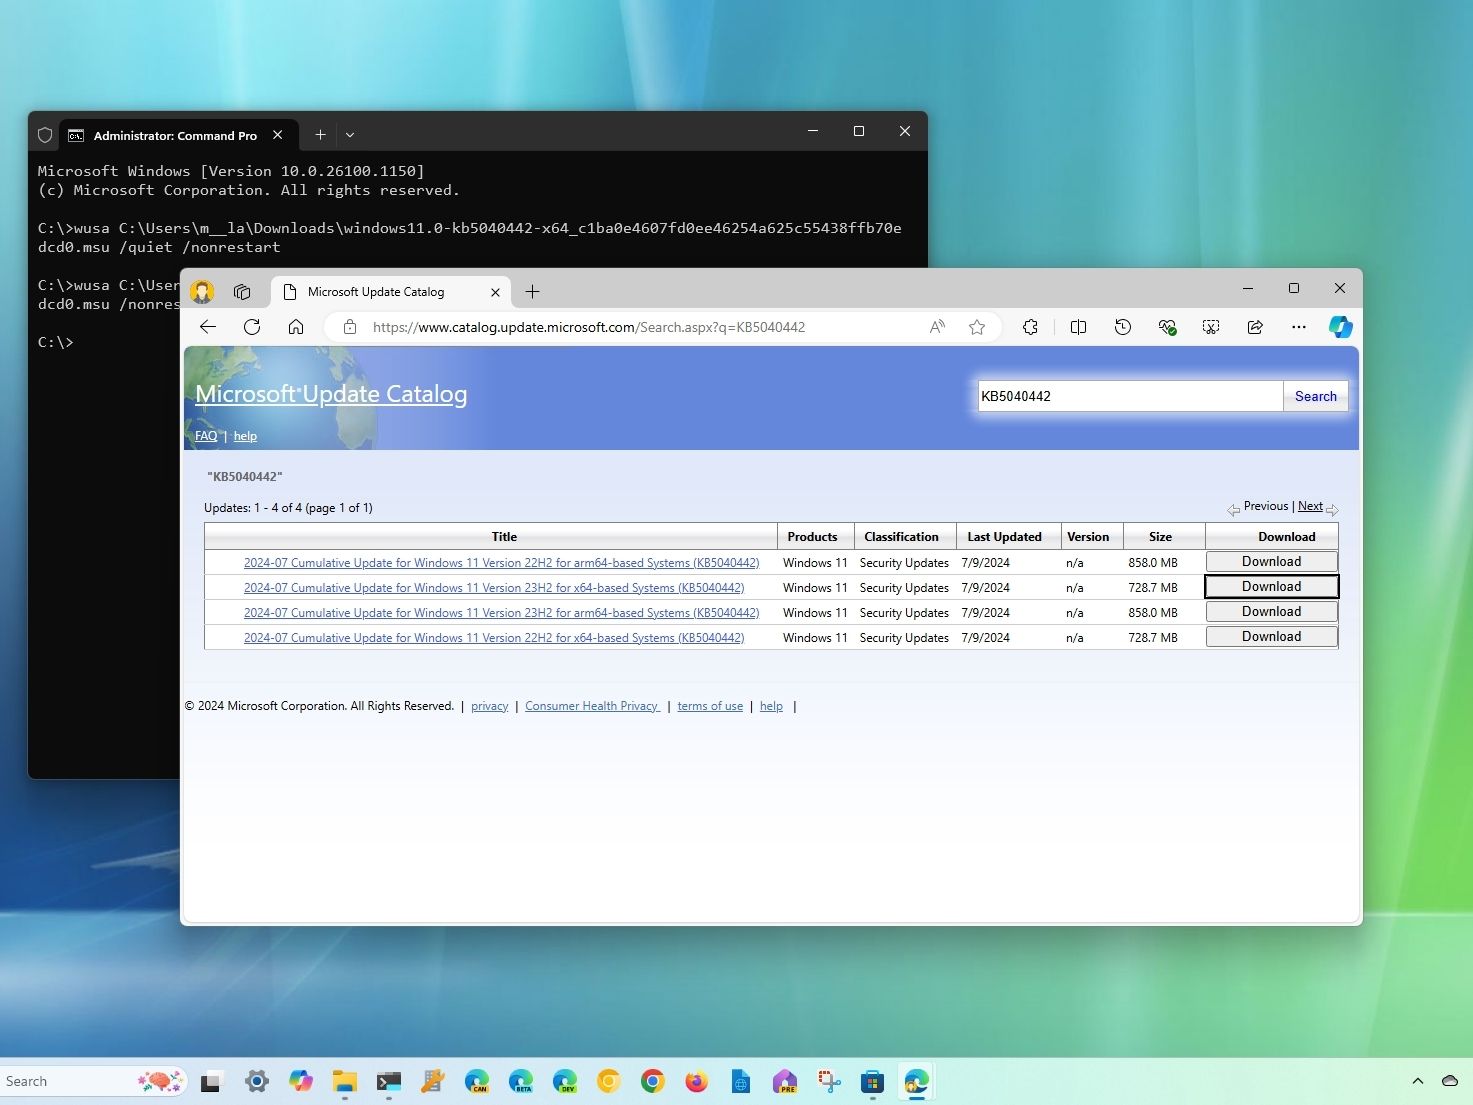Select the Microsoft Update Catalog browser tab
The height and width of the screenshot is (1105, 1473).
[x=391, y=292]
